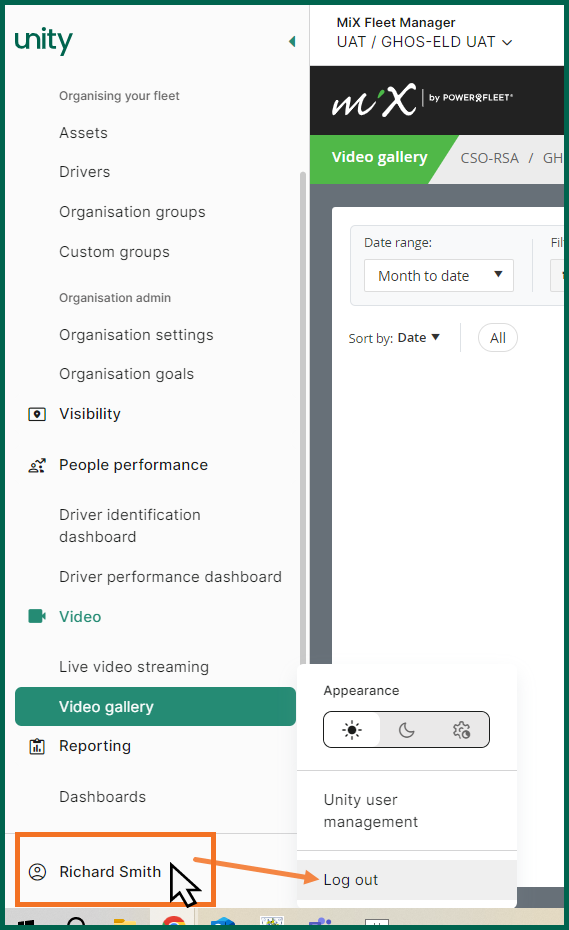Collapse the Video section label
Viewport: 569px width, 930px height.
click(80, 617)
